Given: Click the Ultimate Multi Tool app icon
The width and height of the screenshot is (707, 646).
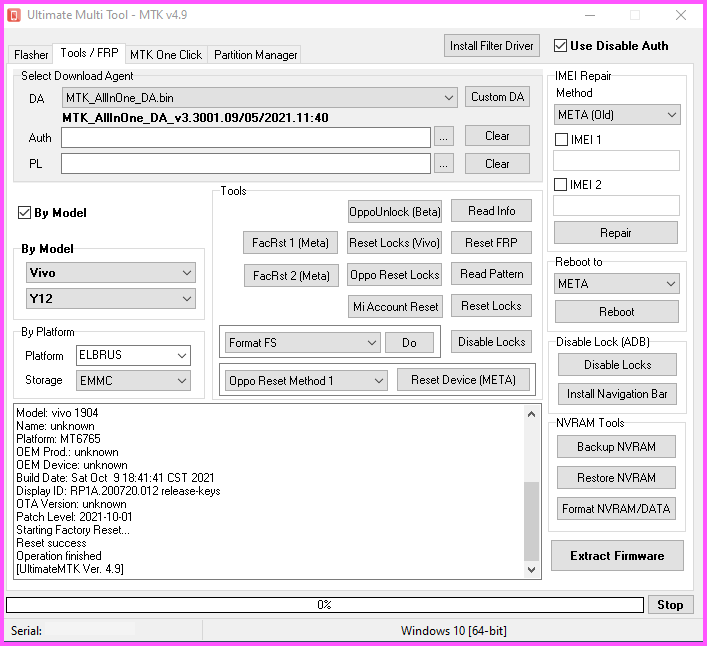Looking at the screenshot, I should pos(14,15).
